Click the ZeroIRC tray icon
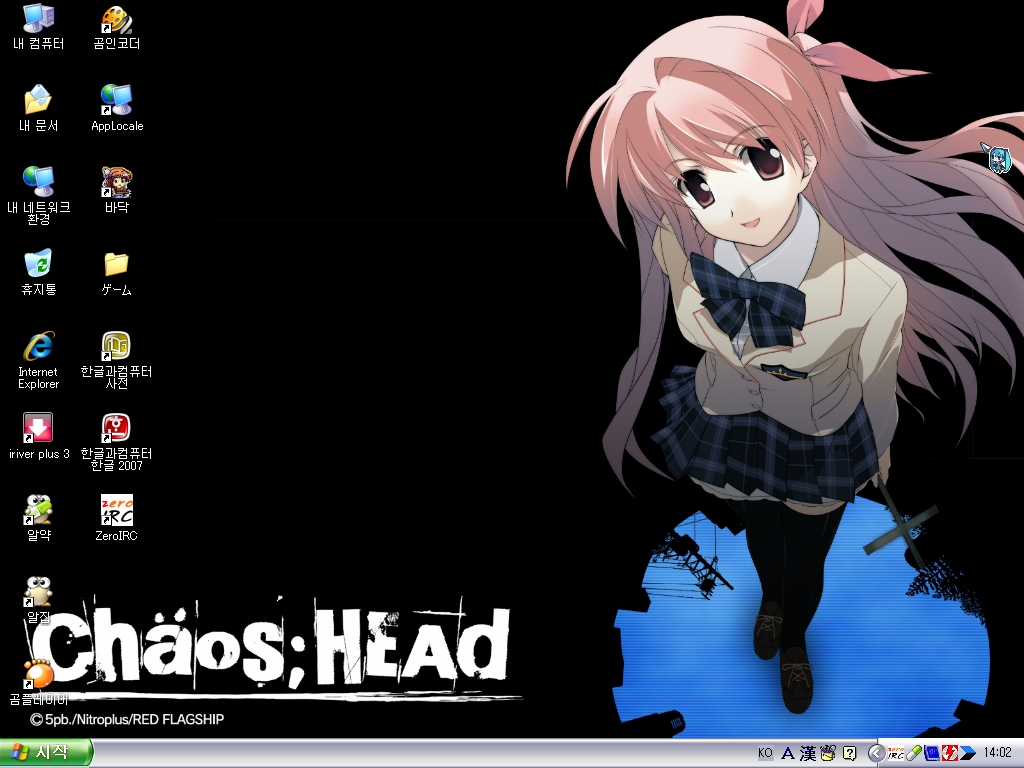 (x=895, y=754)
